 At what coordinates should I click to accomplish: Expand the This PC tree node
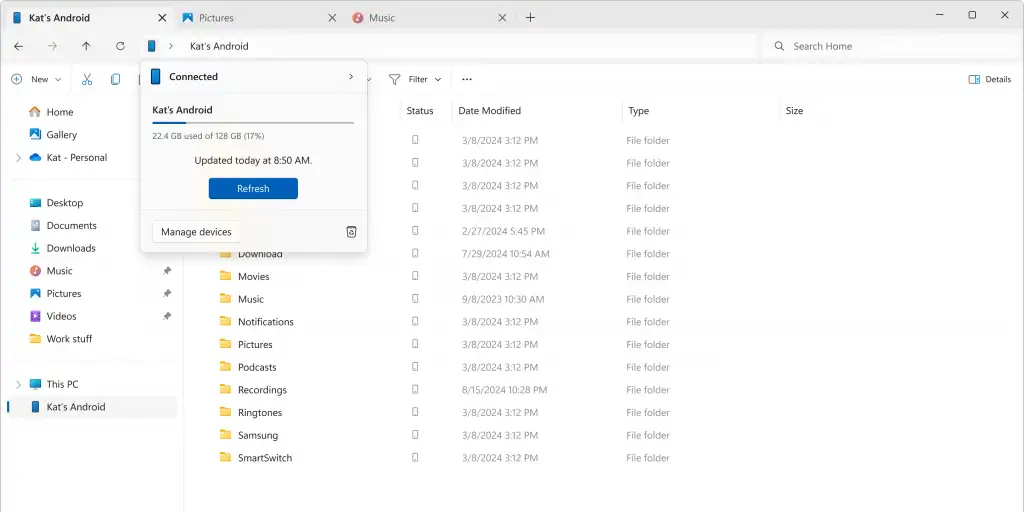[x=18, y=384]
